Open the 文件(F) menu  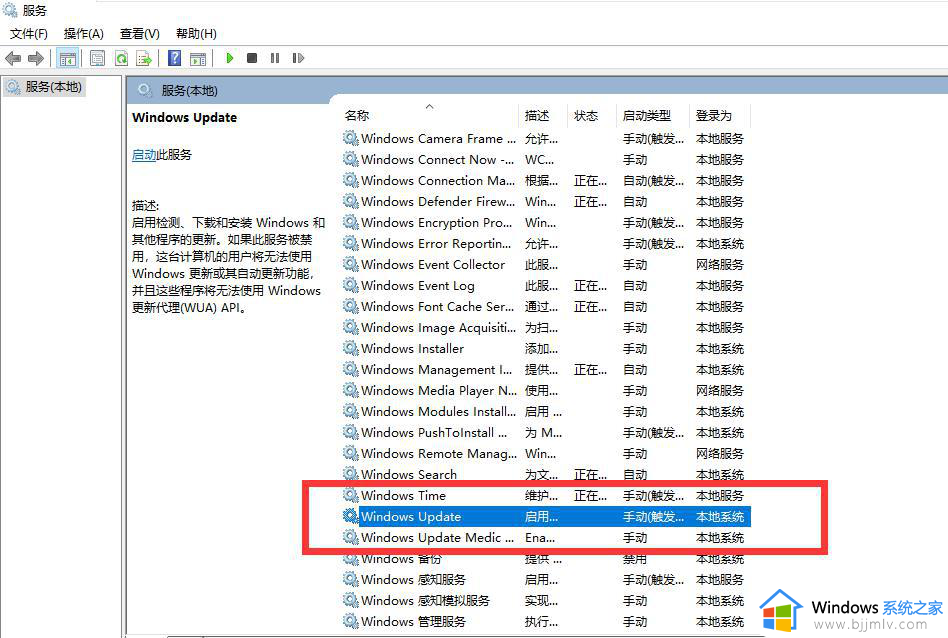click(28, 34)
